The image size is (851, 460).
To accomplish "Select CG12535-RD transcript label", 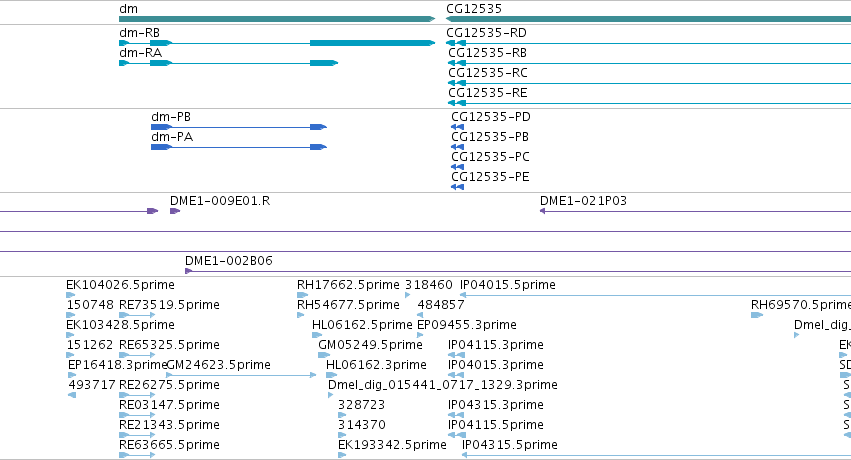I will coord(486,33).
